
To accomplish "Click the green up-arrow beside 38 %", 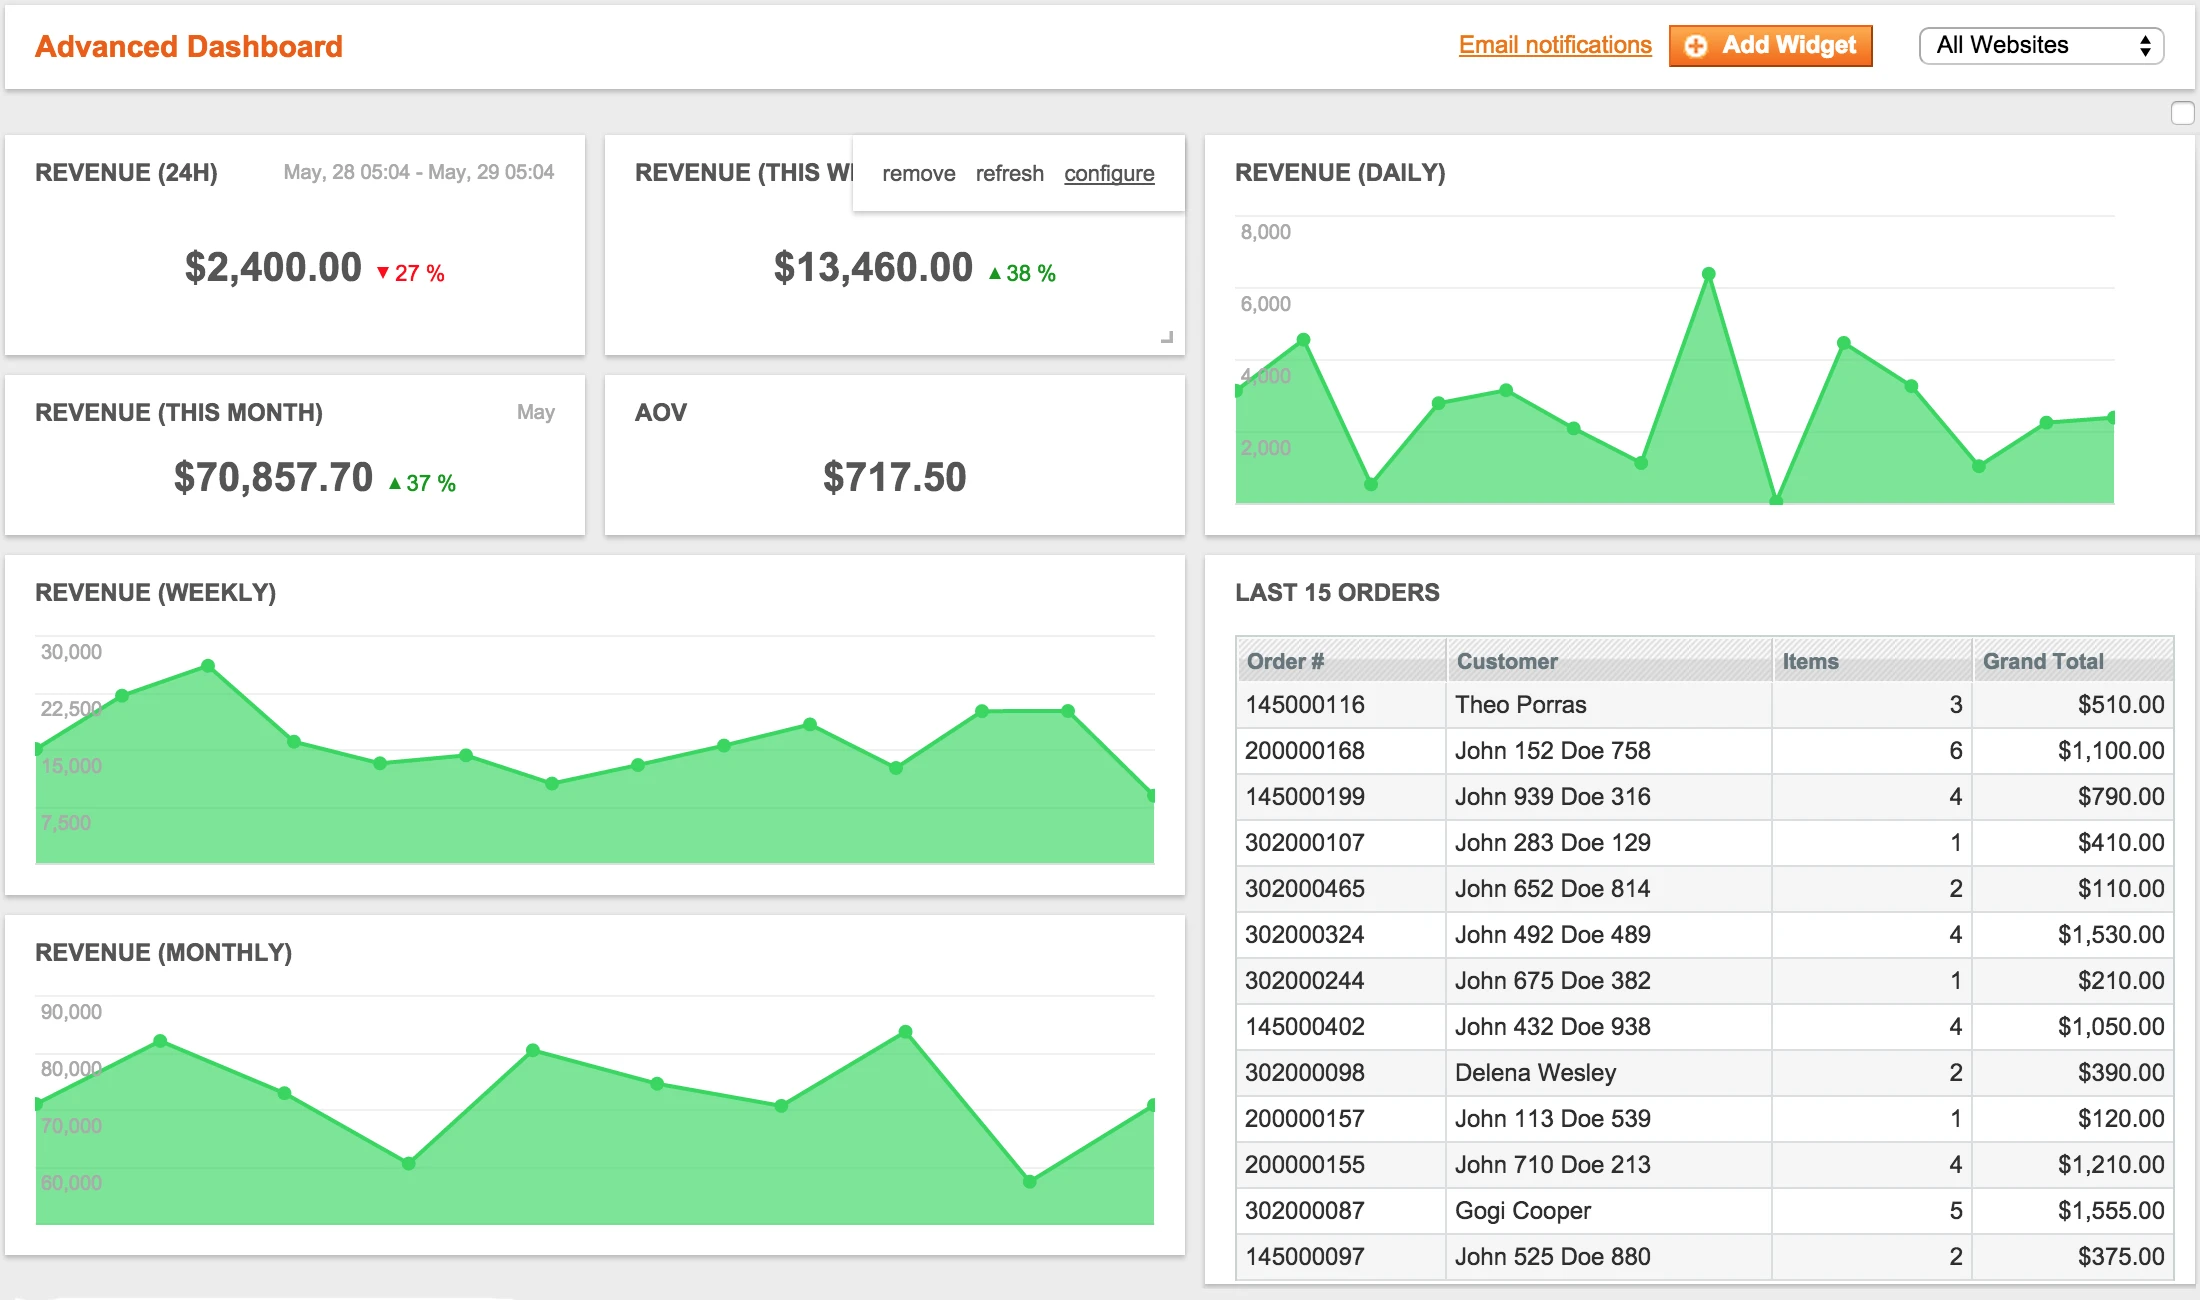I will pos(994,272).
